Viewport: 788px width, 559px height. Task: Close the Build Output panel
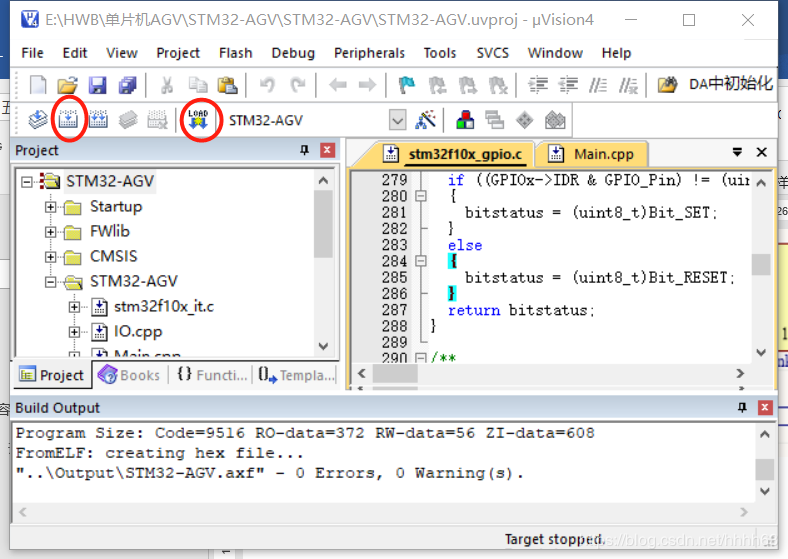click(x=765, y=407)
